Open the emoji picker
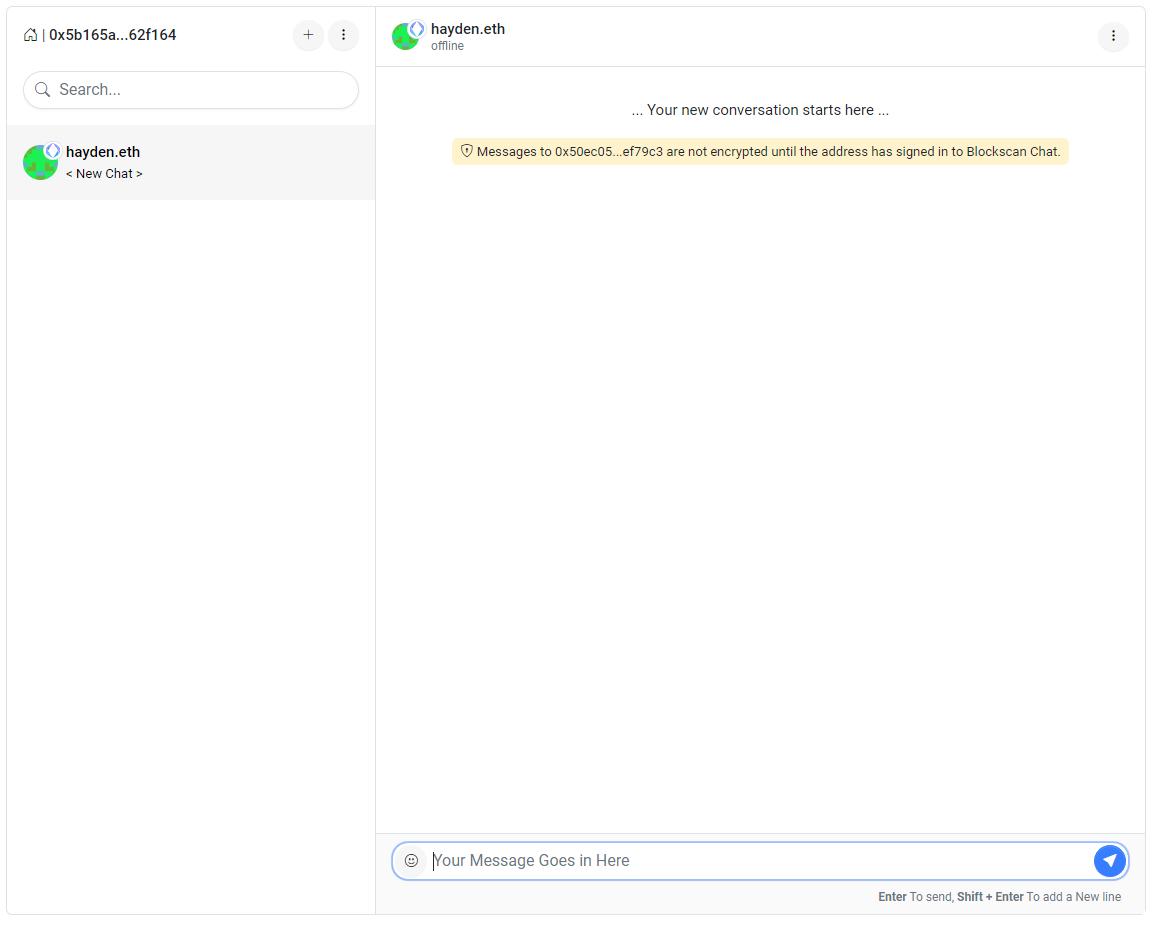Viewport: 1163px width, 925px height. 412,860
